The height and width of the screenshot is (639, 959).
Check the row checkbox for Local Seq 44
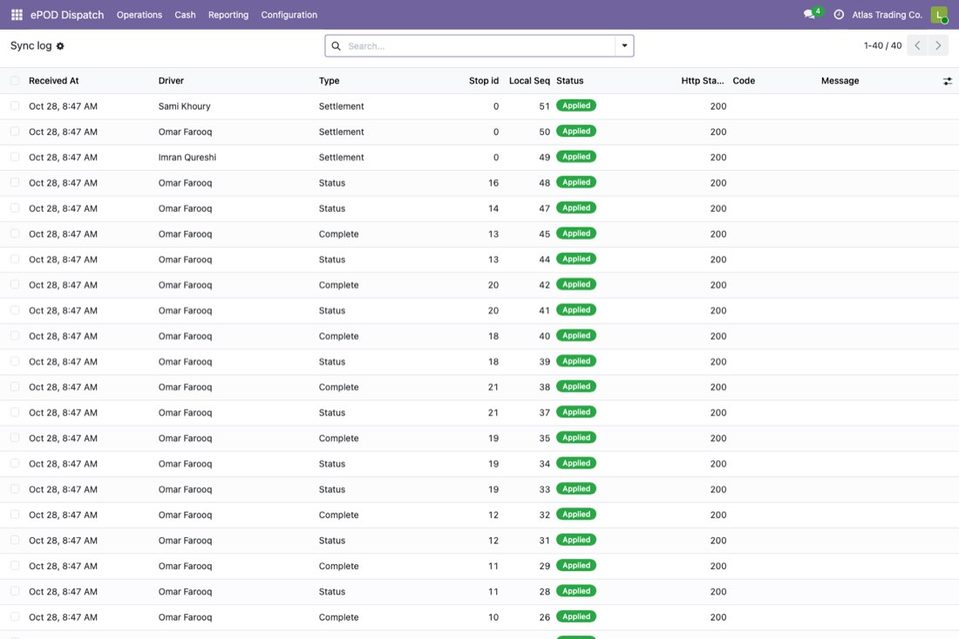(15, 259)
